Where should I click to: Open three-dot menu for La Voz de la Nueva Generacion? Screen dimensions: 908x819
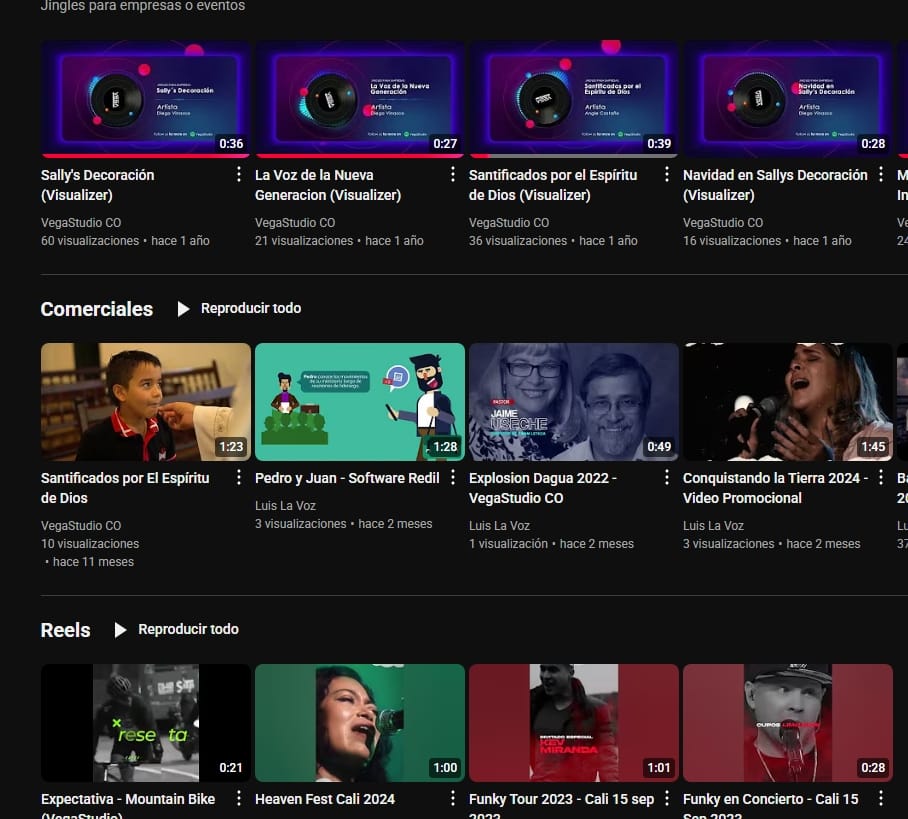[452, 175]
